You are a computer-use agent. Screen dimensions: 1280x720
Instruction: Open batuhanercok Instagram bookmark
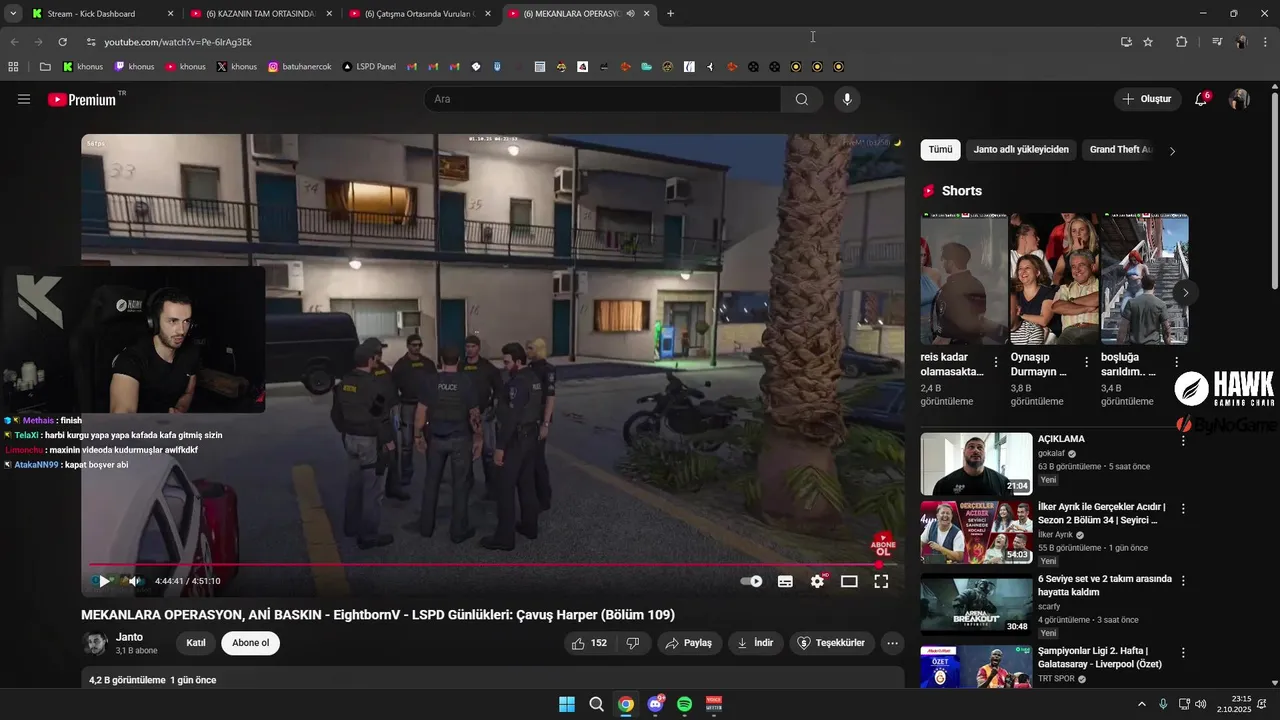click(x=300, y=67)
